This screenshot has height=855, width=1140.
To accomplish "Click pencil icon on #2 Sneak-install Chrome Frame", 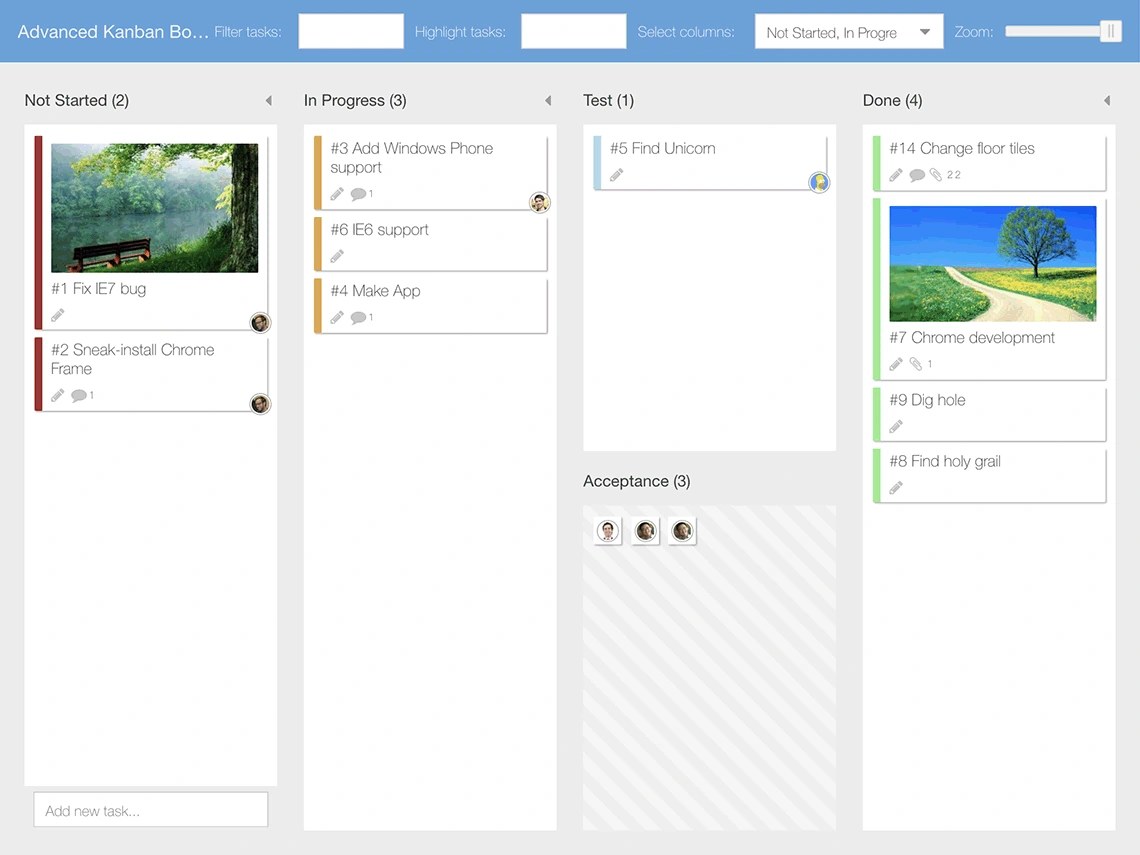I will (x=57, y=396).
